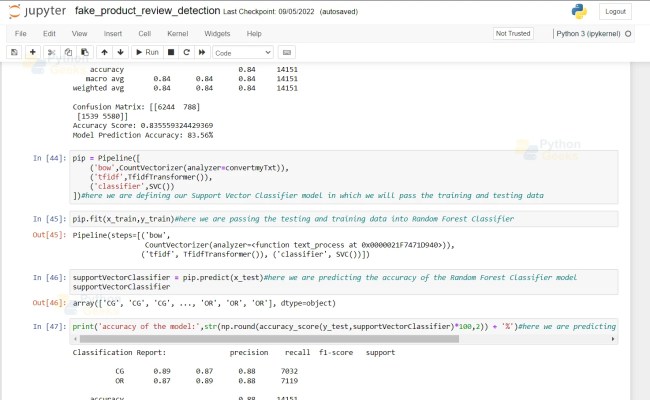This screenshot has height=400, width=650.
Task: Click the ('tfidf',TfidfTransformer()) code line
Action: (151, 177)
